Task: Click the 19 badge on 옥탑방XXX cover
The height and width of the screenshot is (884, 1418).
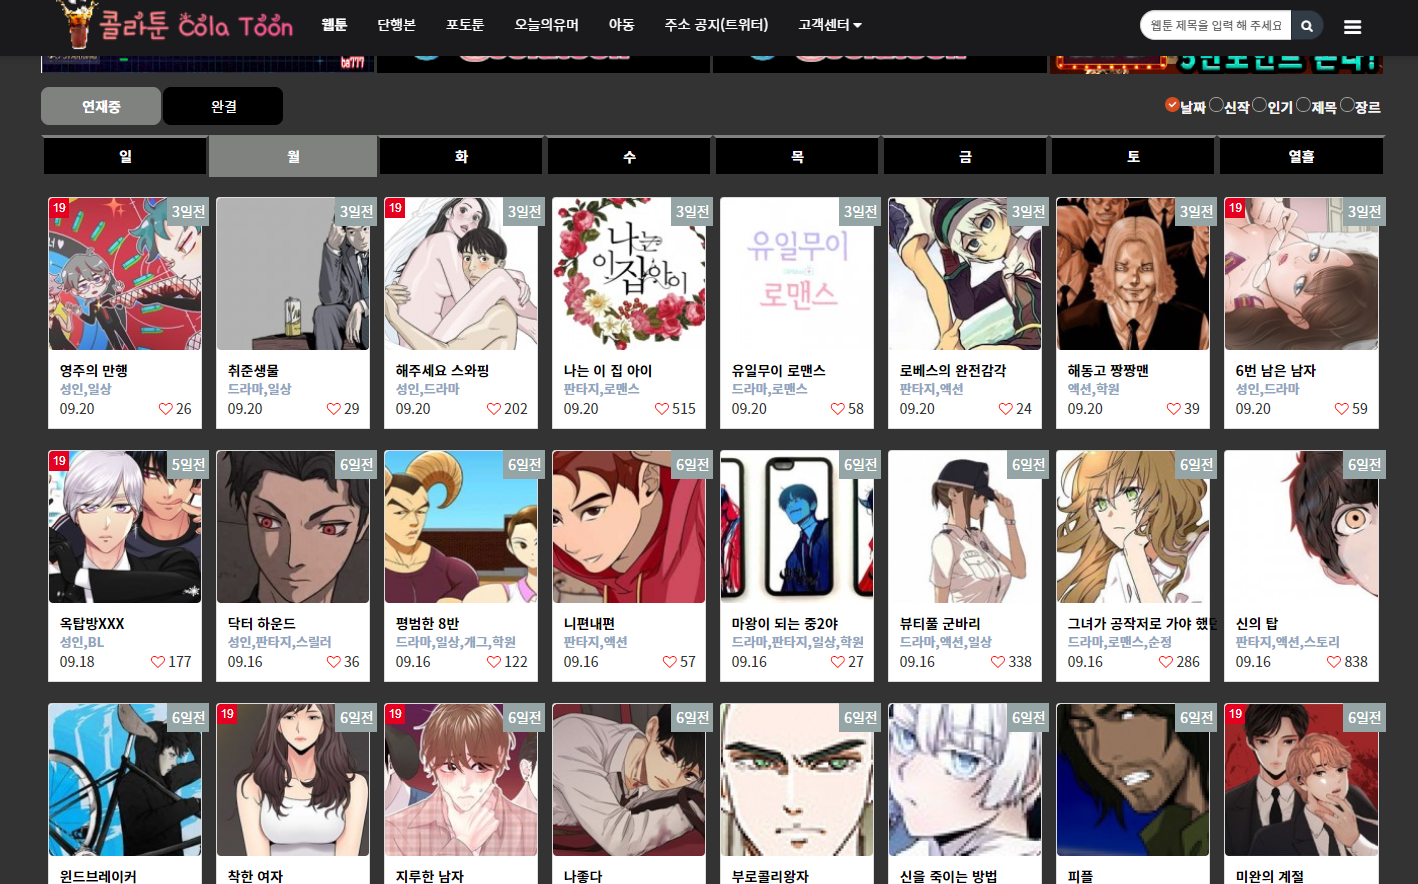Action: coord(59,461)
